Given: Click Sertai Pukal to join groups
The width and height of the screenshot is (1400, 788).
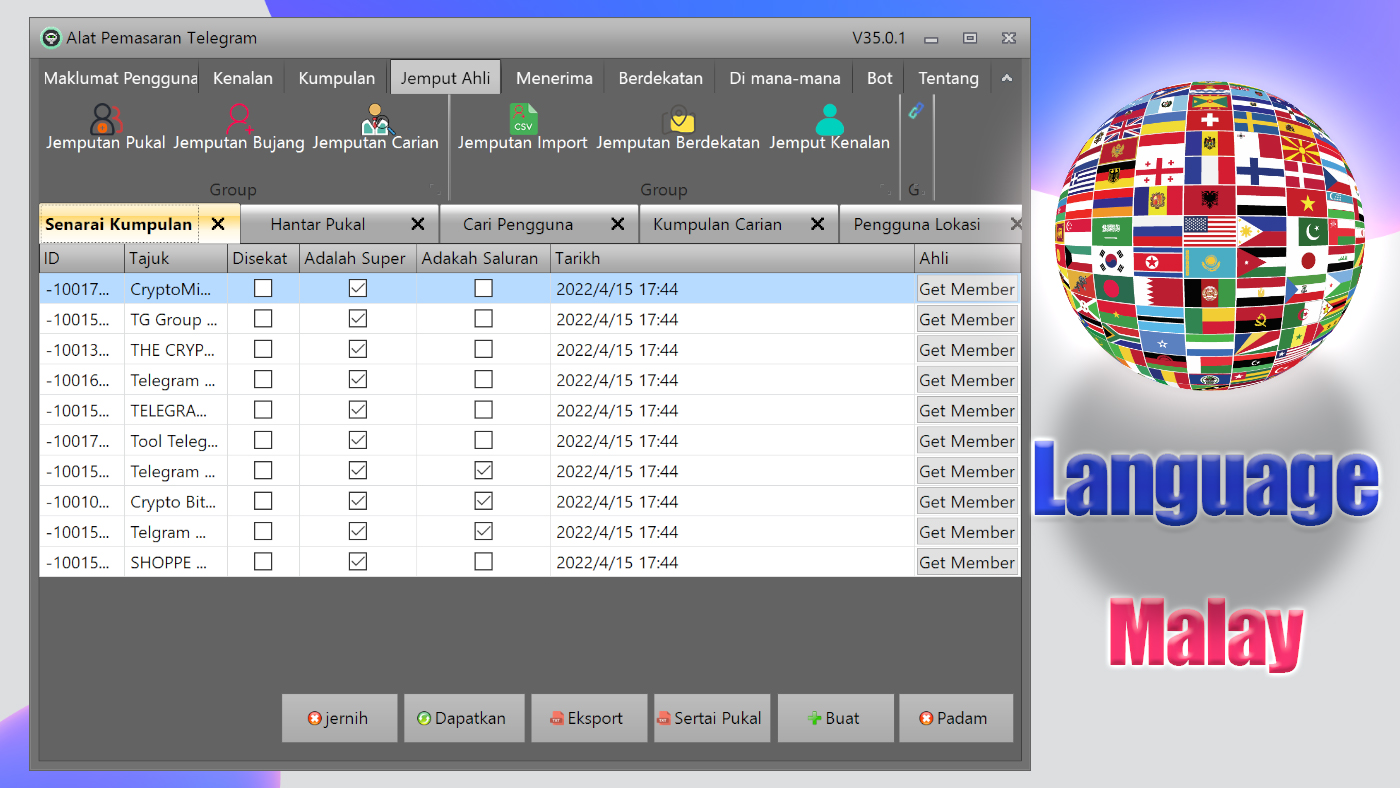Looking at the screenshot, I should click(x=712, y=717).
